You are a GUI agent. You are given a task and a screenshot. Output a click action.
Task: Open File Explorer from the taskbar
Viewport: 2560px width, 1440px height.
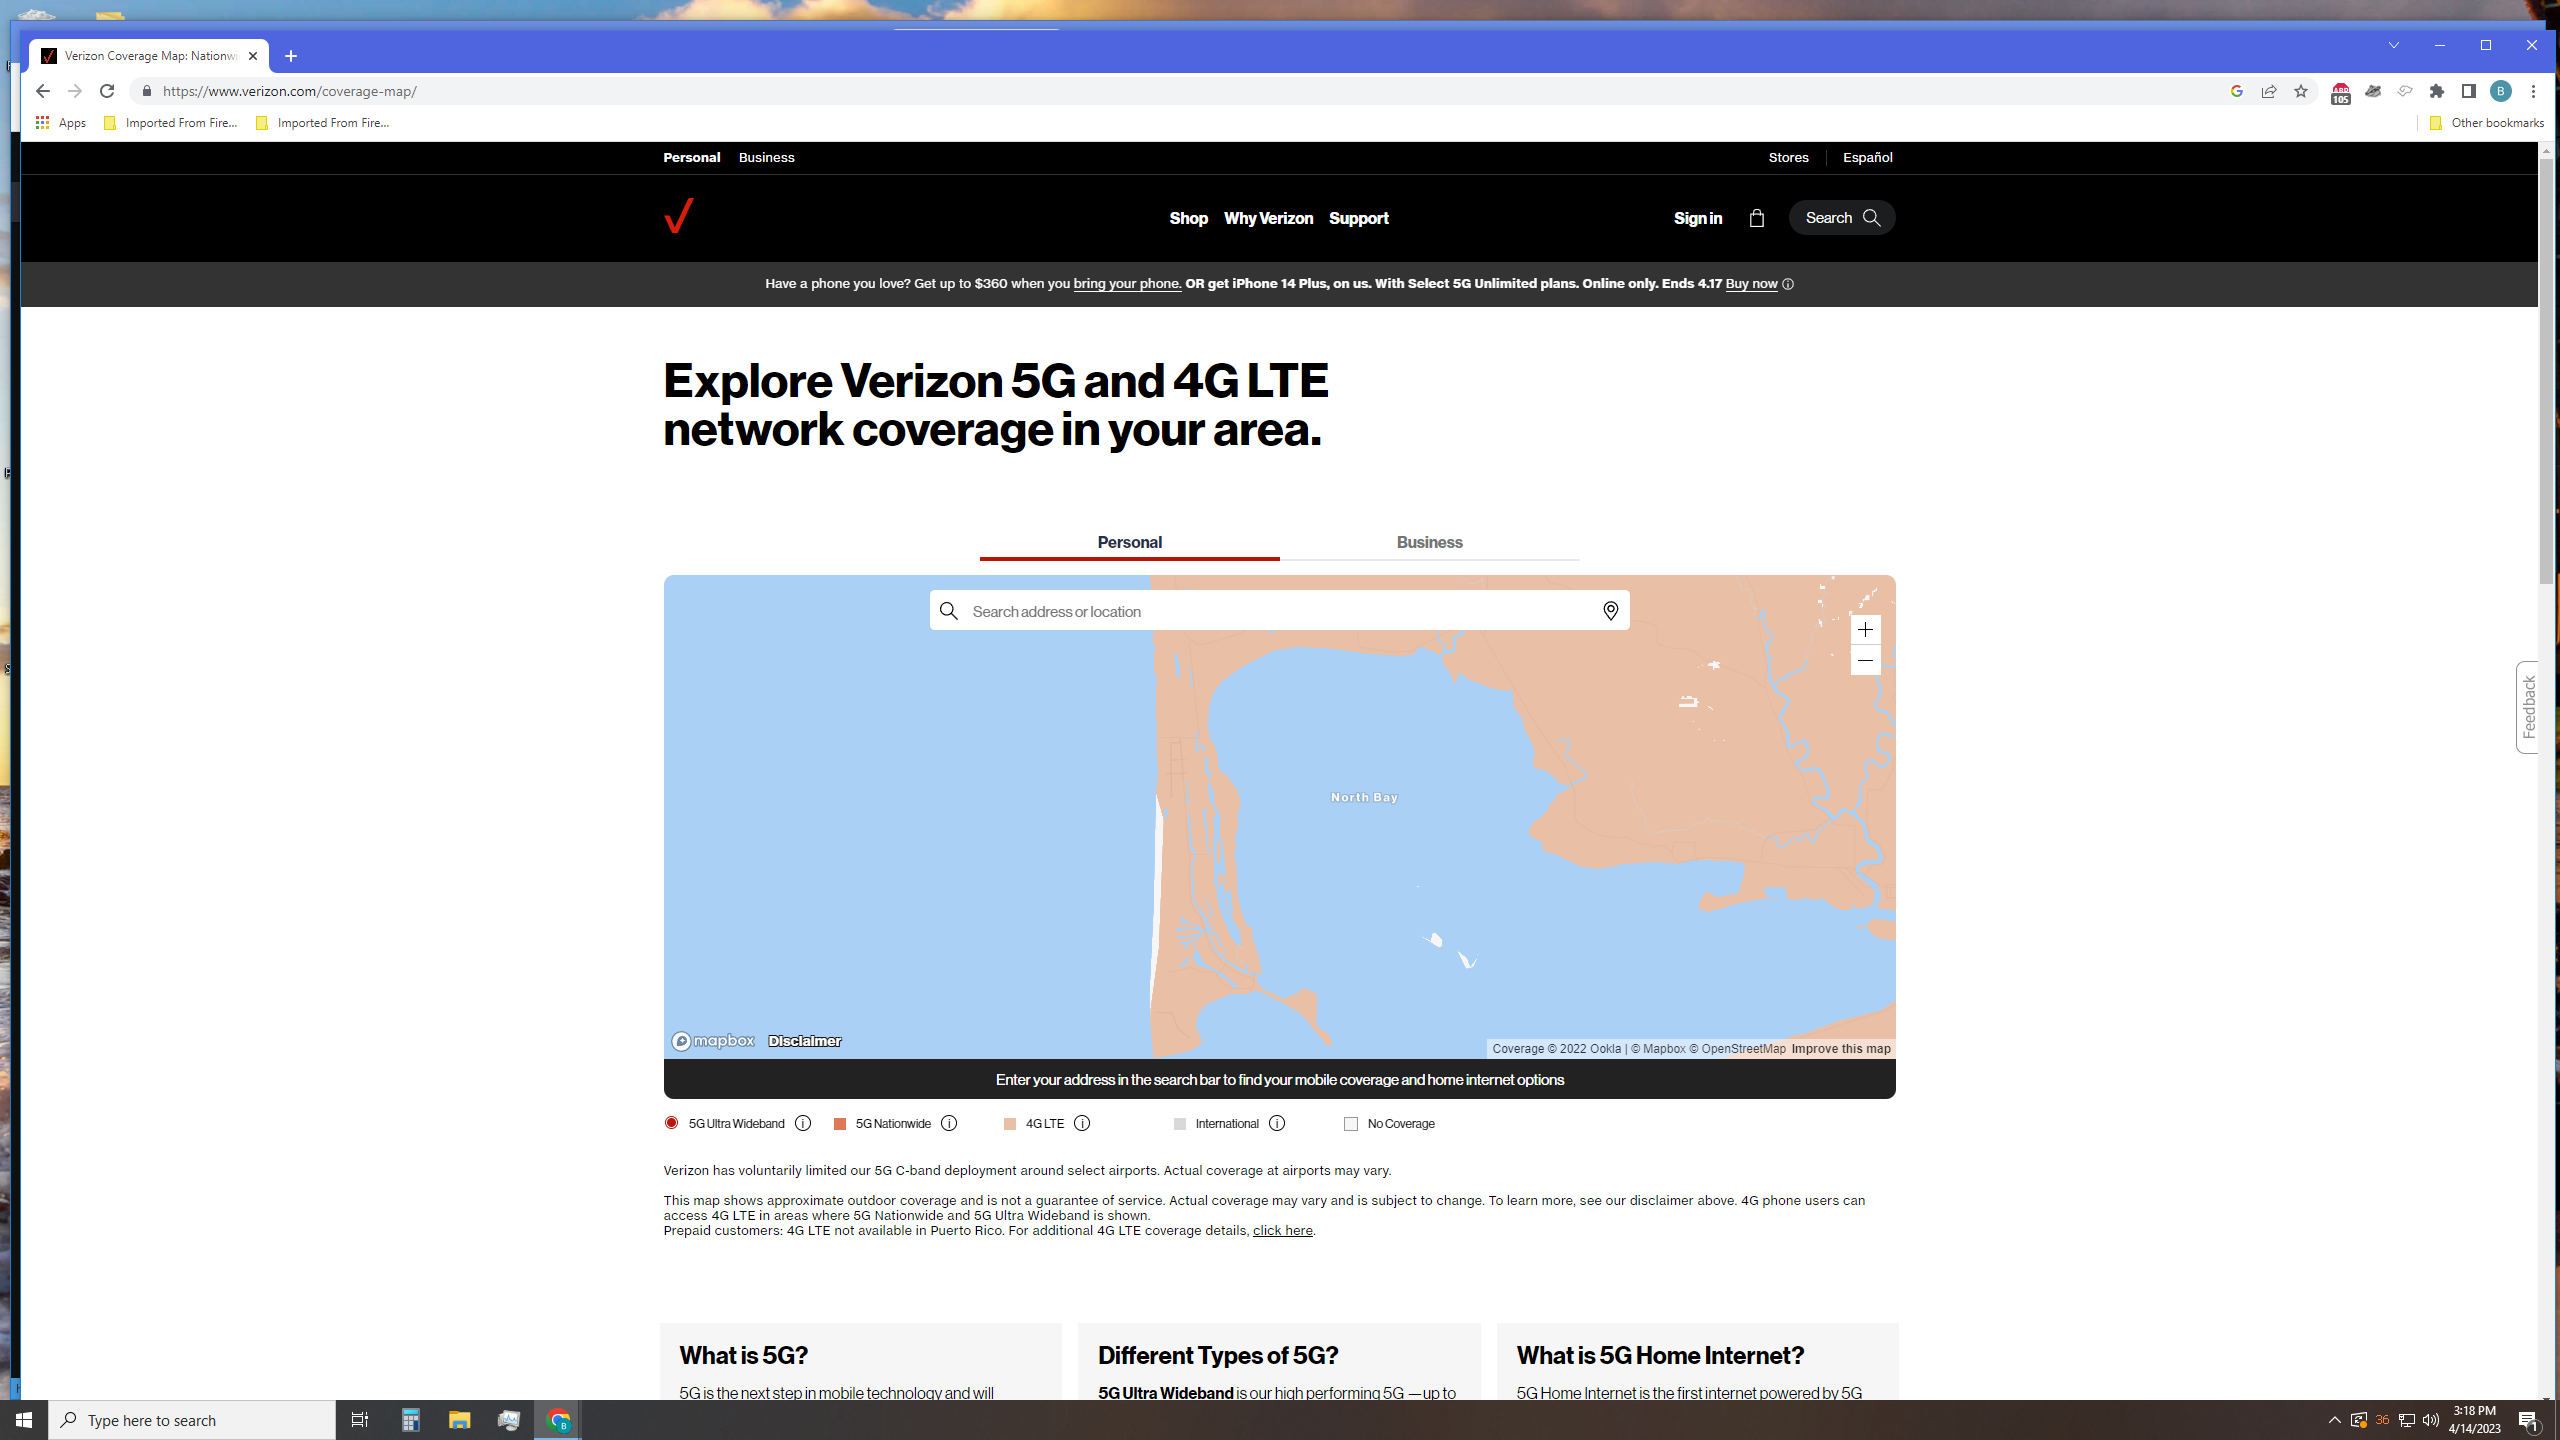point(459,1420)
